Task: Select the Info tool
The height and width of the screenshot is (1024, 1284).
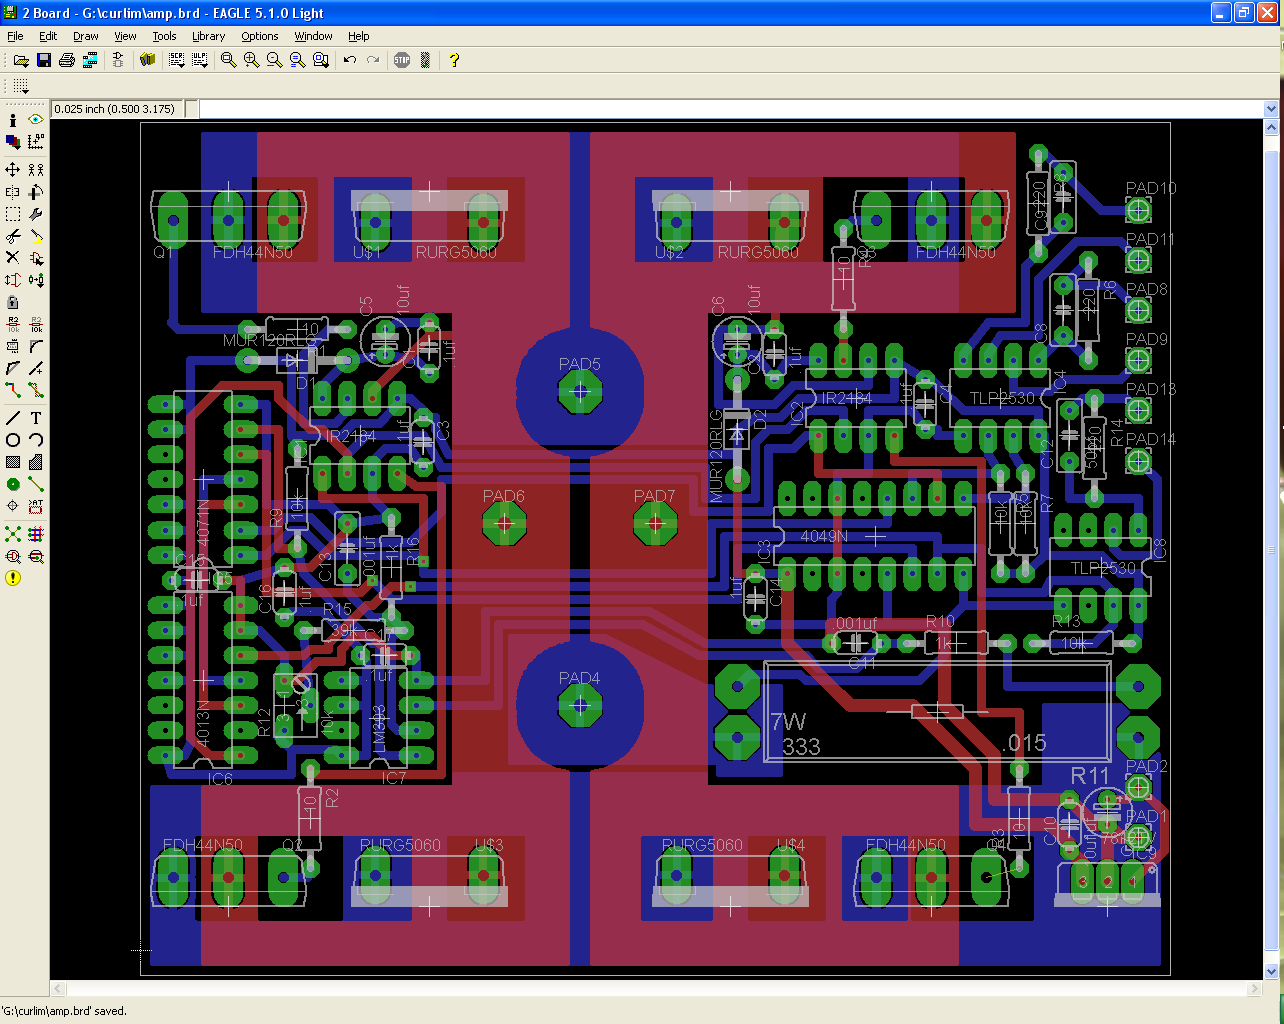Action: pyautogui.click(x=13, y=120)
